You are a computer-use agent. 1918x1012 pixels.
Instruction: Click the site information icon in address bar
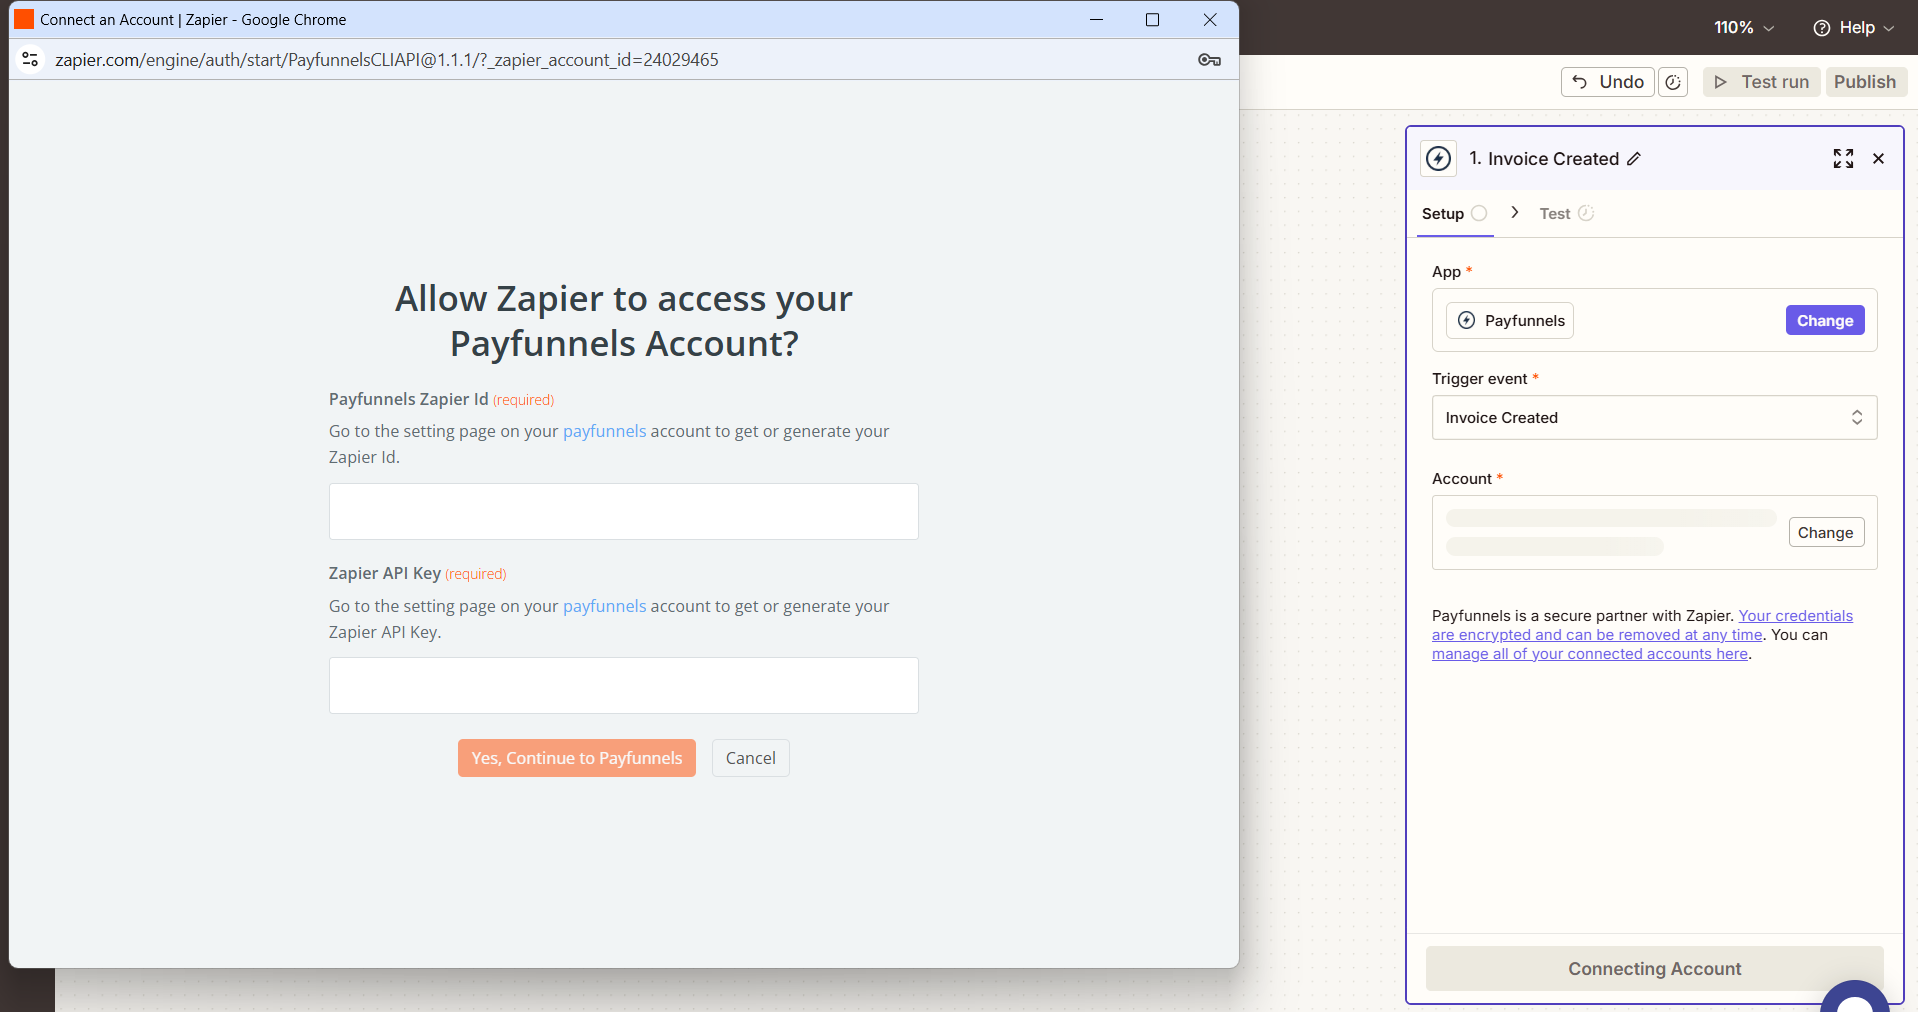click(31, 60)
